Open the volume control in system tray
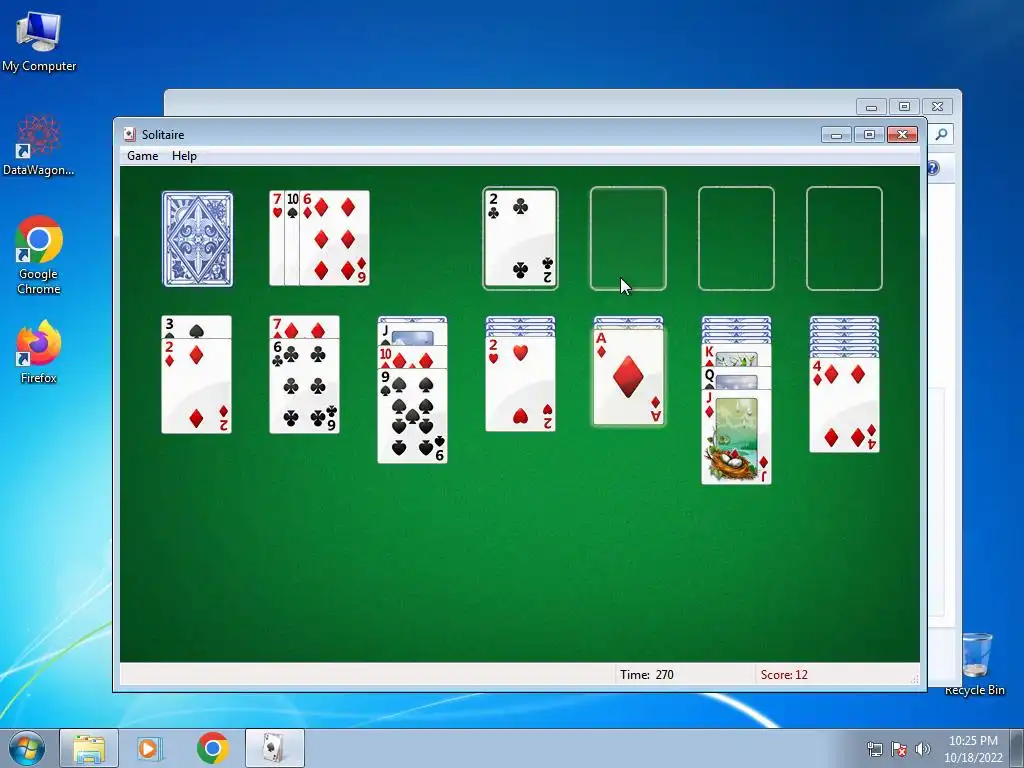The width and height of the screenshot is (1024, 768). point(923,749)
